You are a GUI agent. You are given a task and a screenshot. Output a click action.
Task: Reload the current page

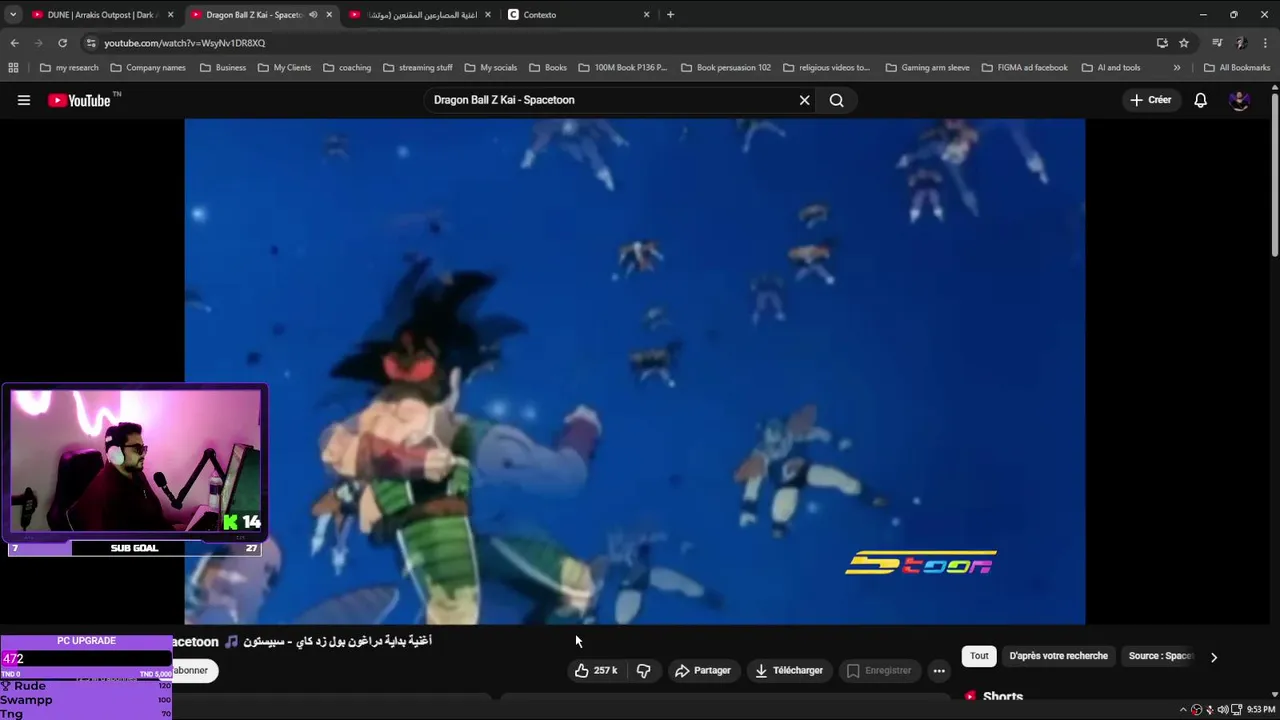pos(62,43)
